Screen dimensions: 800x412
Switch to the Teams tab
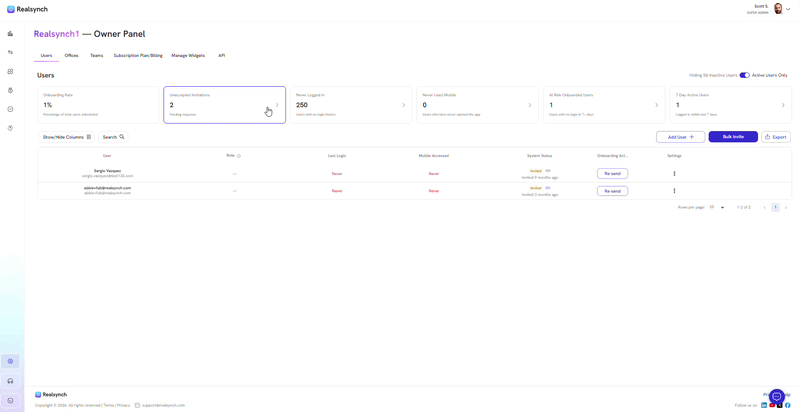(x=96, y=56)
